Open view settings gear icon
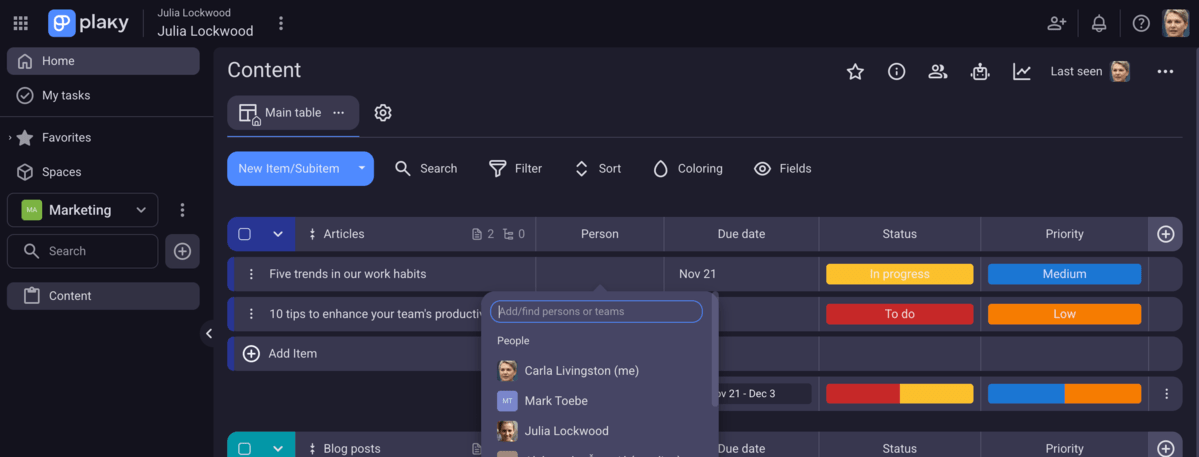The height and width of the screenshot is (457, 1199). (383, 113)
